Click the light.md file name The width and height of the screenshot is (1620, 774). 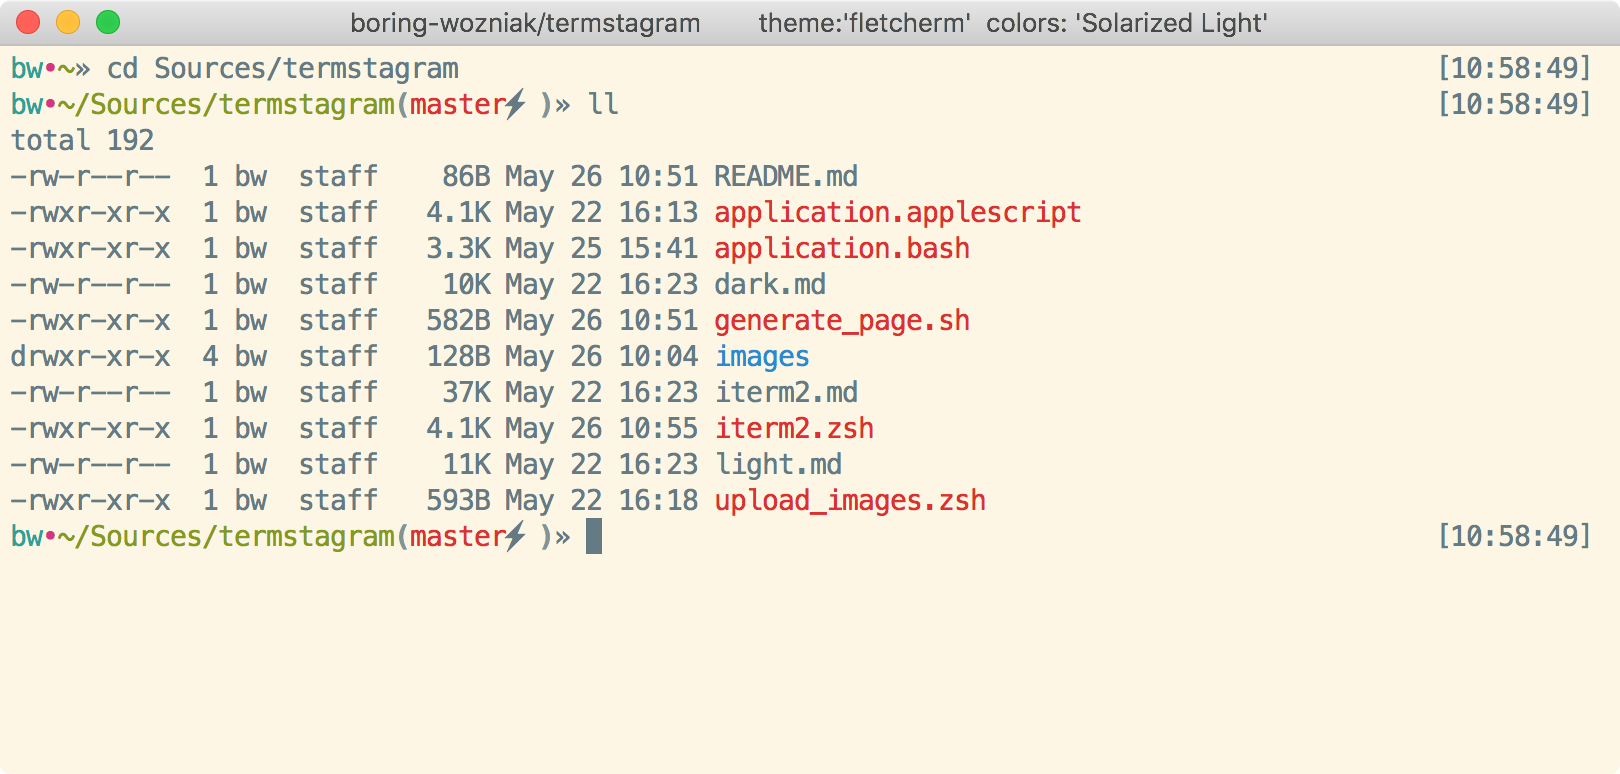778,465
